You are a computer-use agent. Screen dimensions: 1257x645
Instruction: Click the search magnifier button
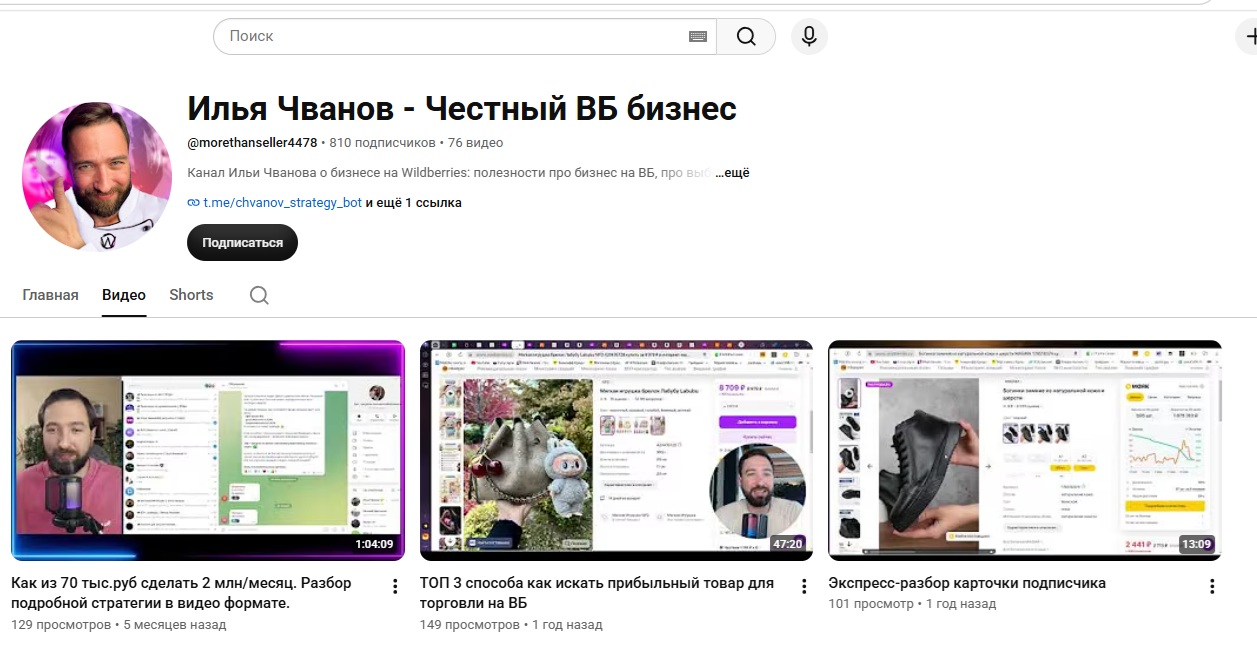tap(746, 36)
